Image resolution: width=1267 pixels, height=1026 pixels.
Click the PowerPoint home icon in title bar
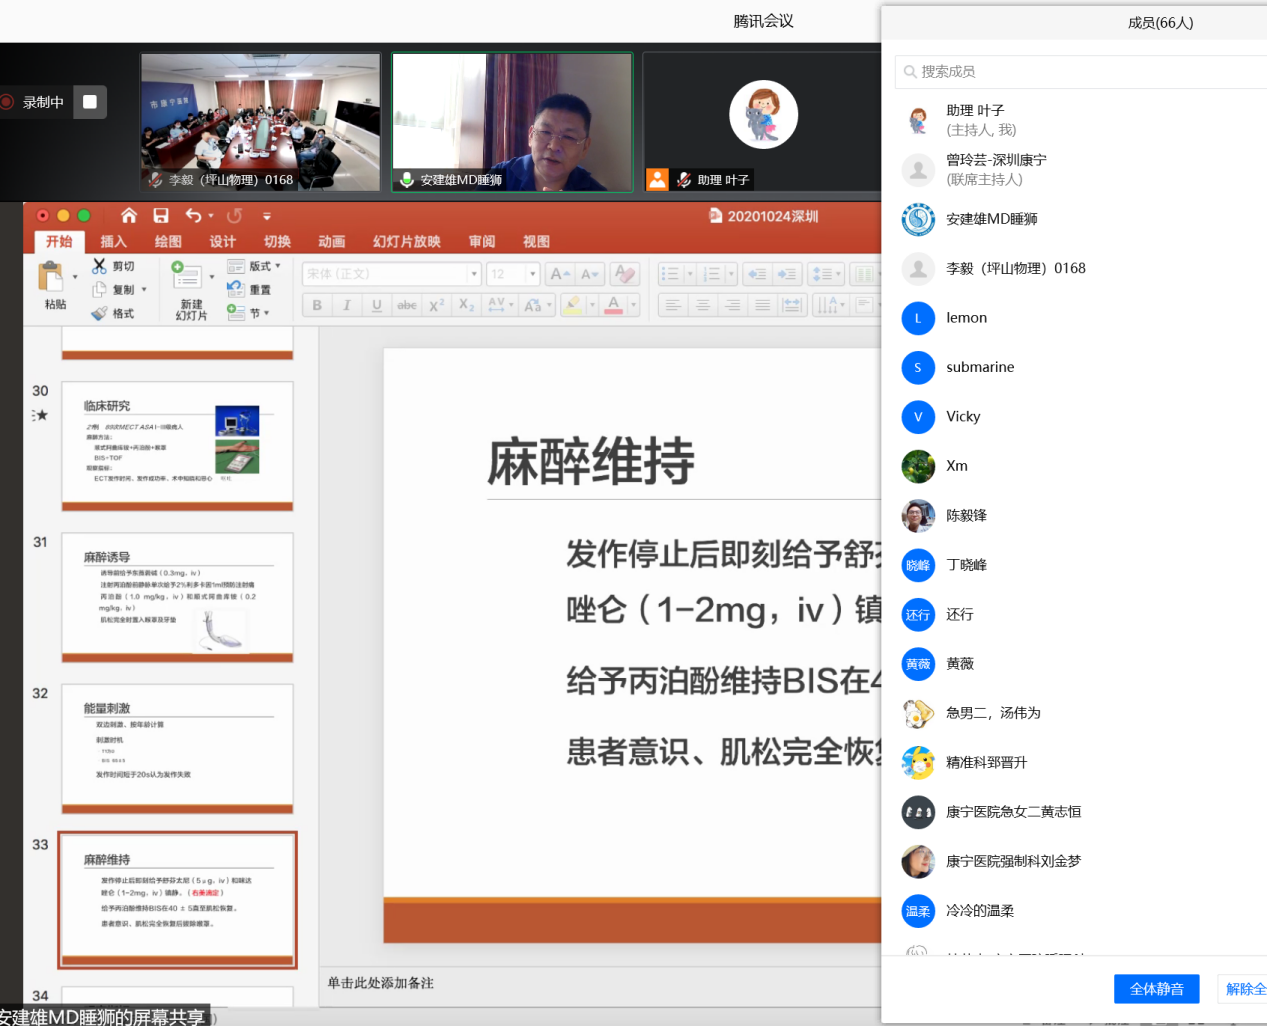coord(129,215)
